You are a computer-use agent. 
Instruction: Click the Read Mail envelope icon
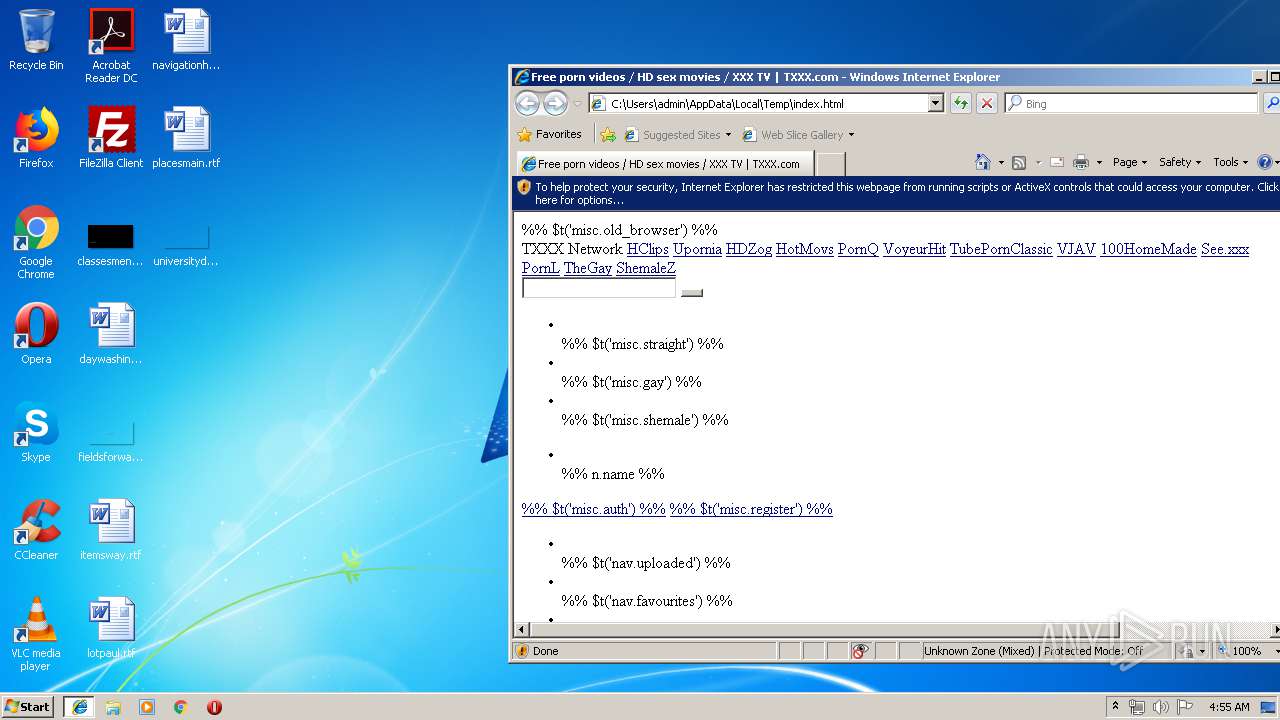(1056, 162)
